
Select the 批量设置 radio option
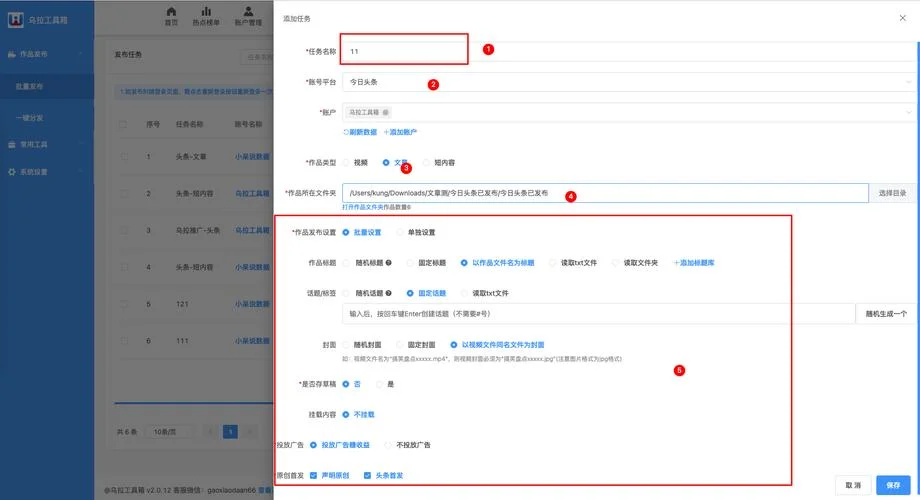[x=361, y=232]
